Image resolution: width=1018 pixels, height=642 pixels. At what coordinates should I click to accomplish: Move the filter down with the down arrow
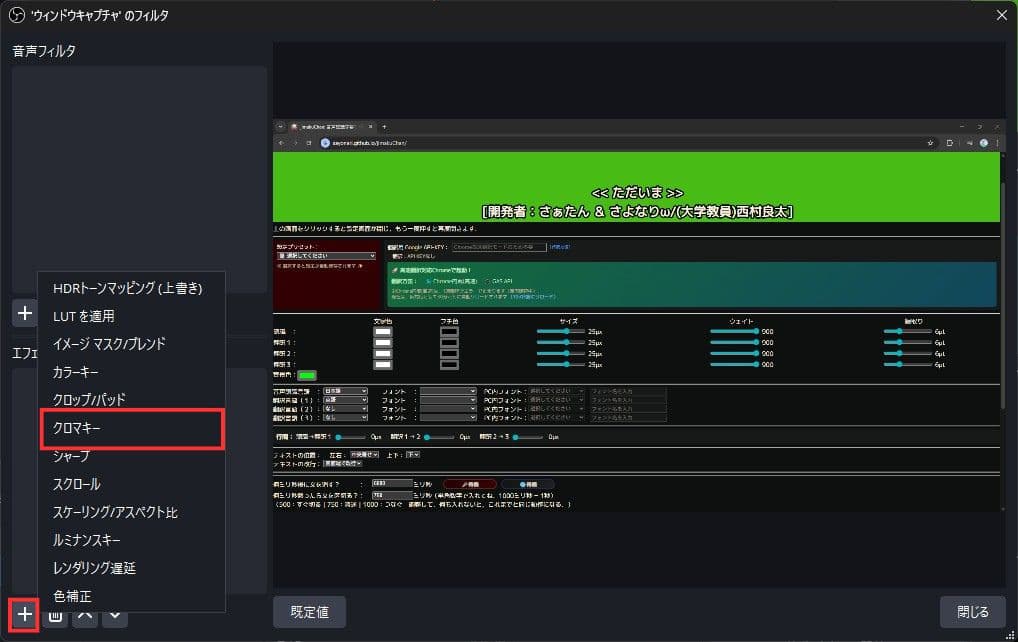116,614
